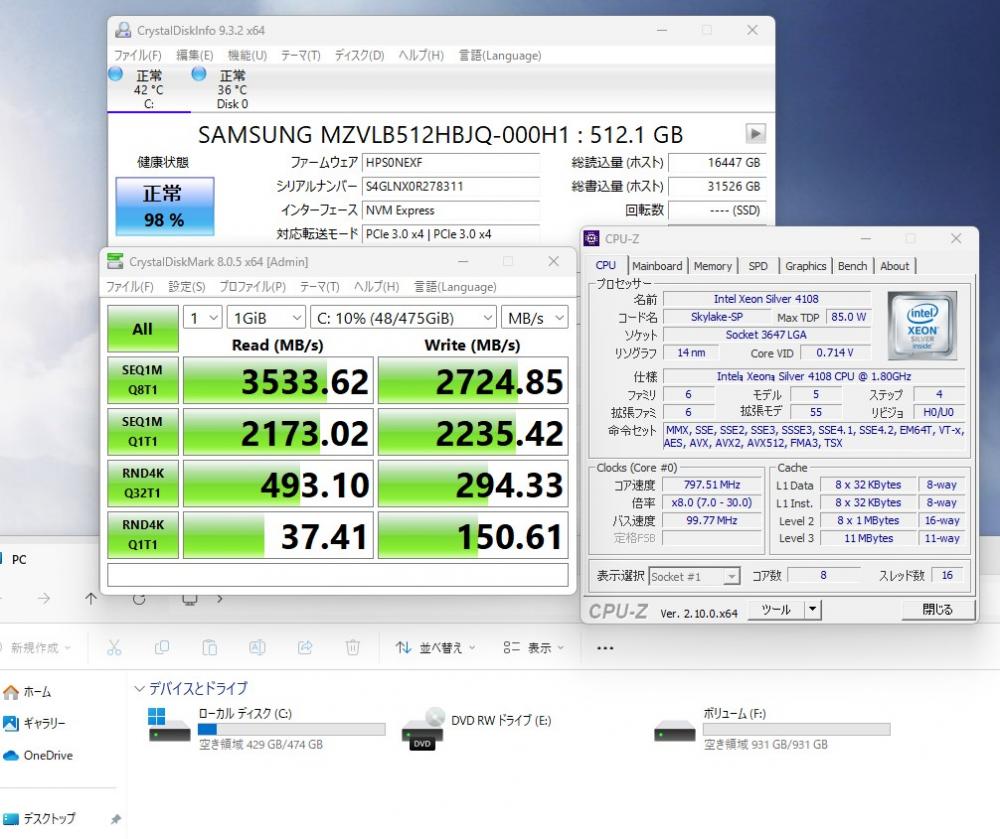1000x839 pixels.
Task: Switch to the About tab in CPU-Z
Action: [x=894, y=266]
